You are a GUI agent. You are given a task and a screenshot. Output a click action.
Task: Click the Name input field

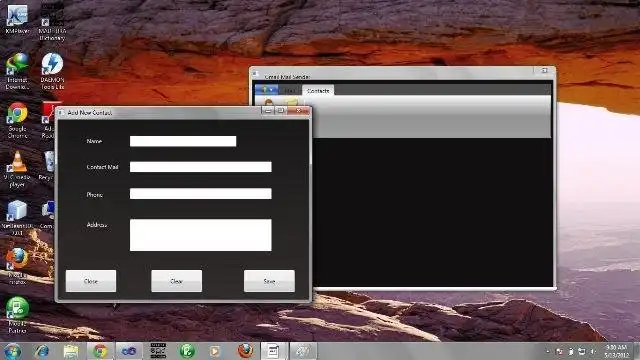click(x=183, y=141)
